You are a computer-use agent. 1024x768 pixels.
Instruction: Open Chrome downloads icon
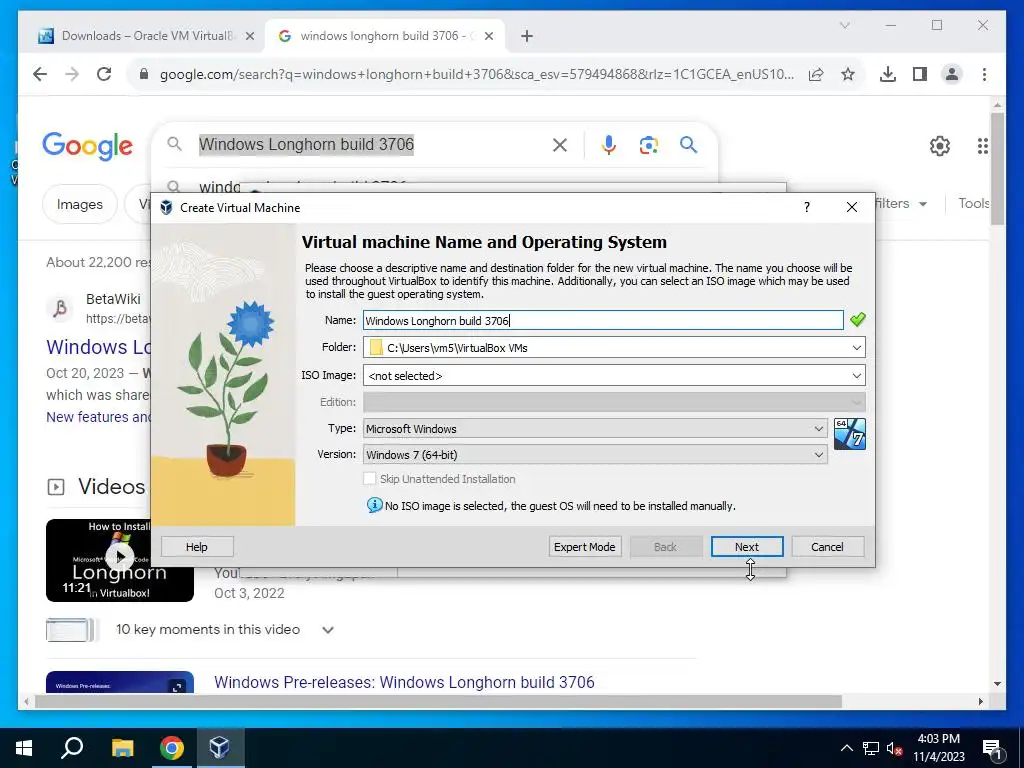pyautogui.click(x=888, y=74)
